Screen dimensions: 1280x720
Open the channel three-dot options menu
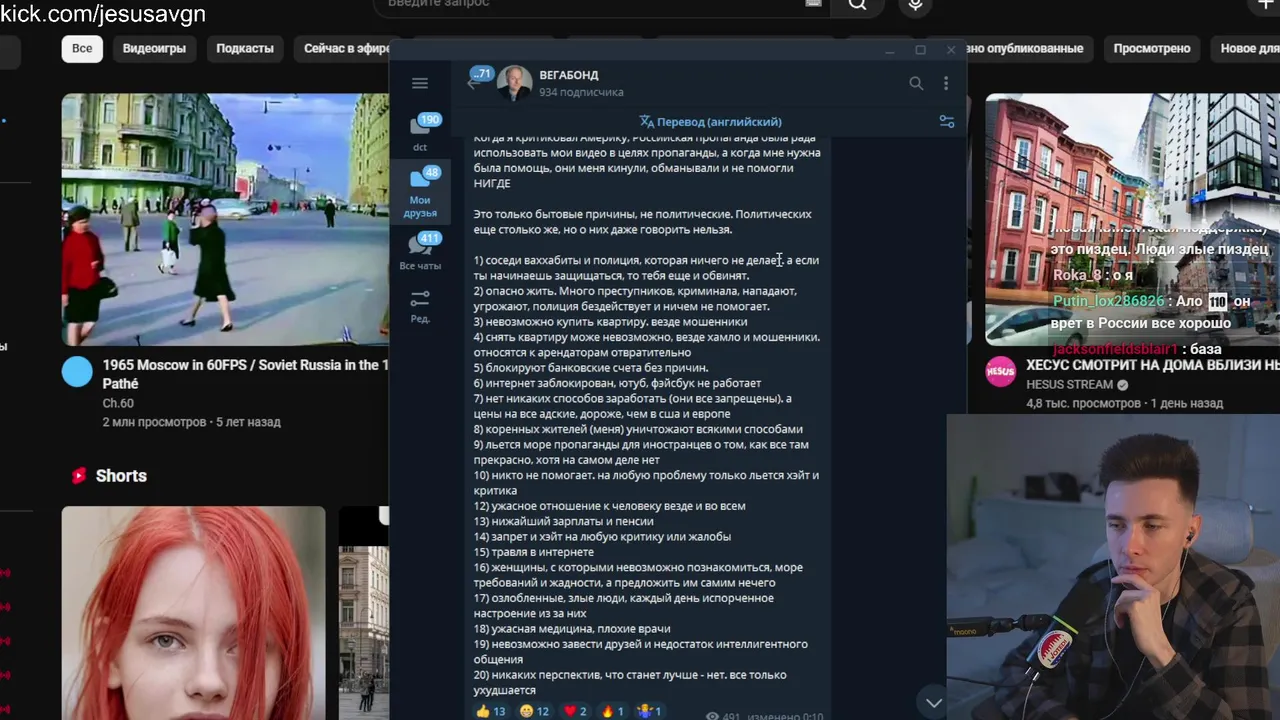click(x=946, y=84)
